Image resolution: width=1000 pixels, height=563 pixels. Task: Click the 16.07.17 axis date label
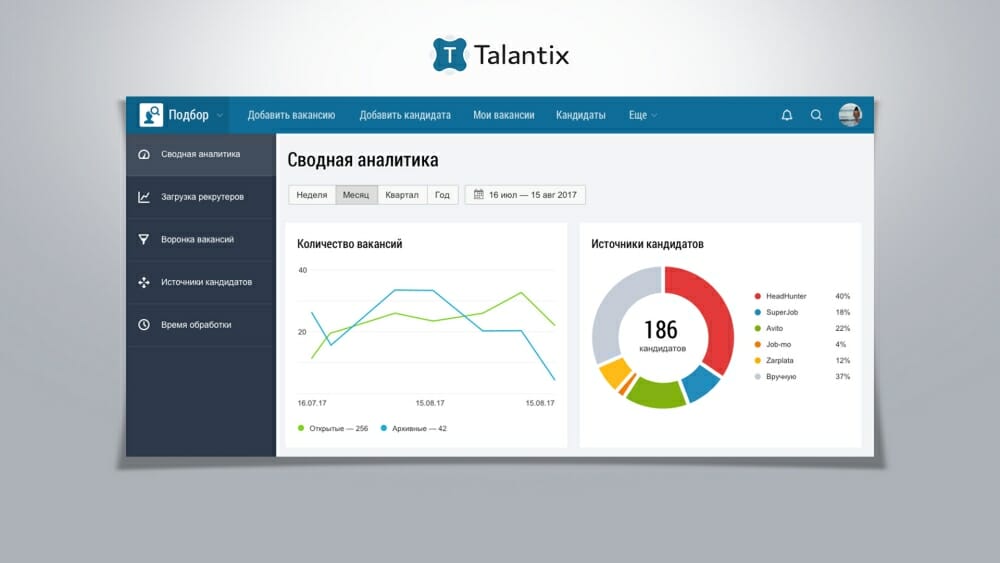click(312, 403)
